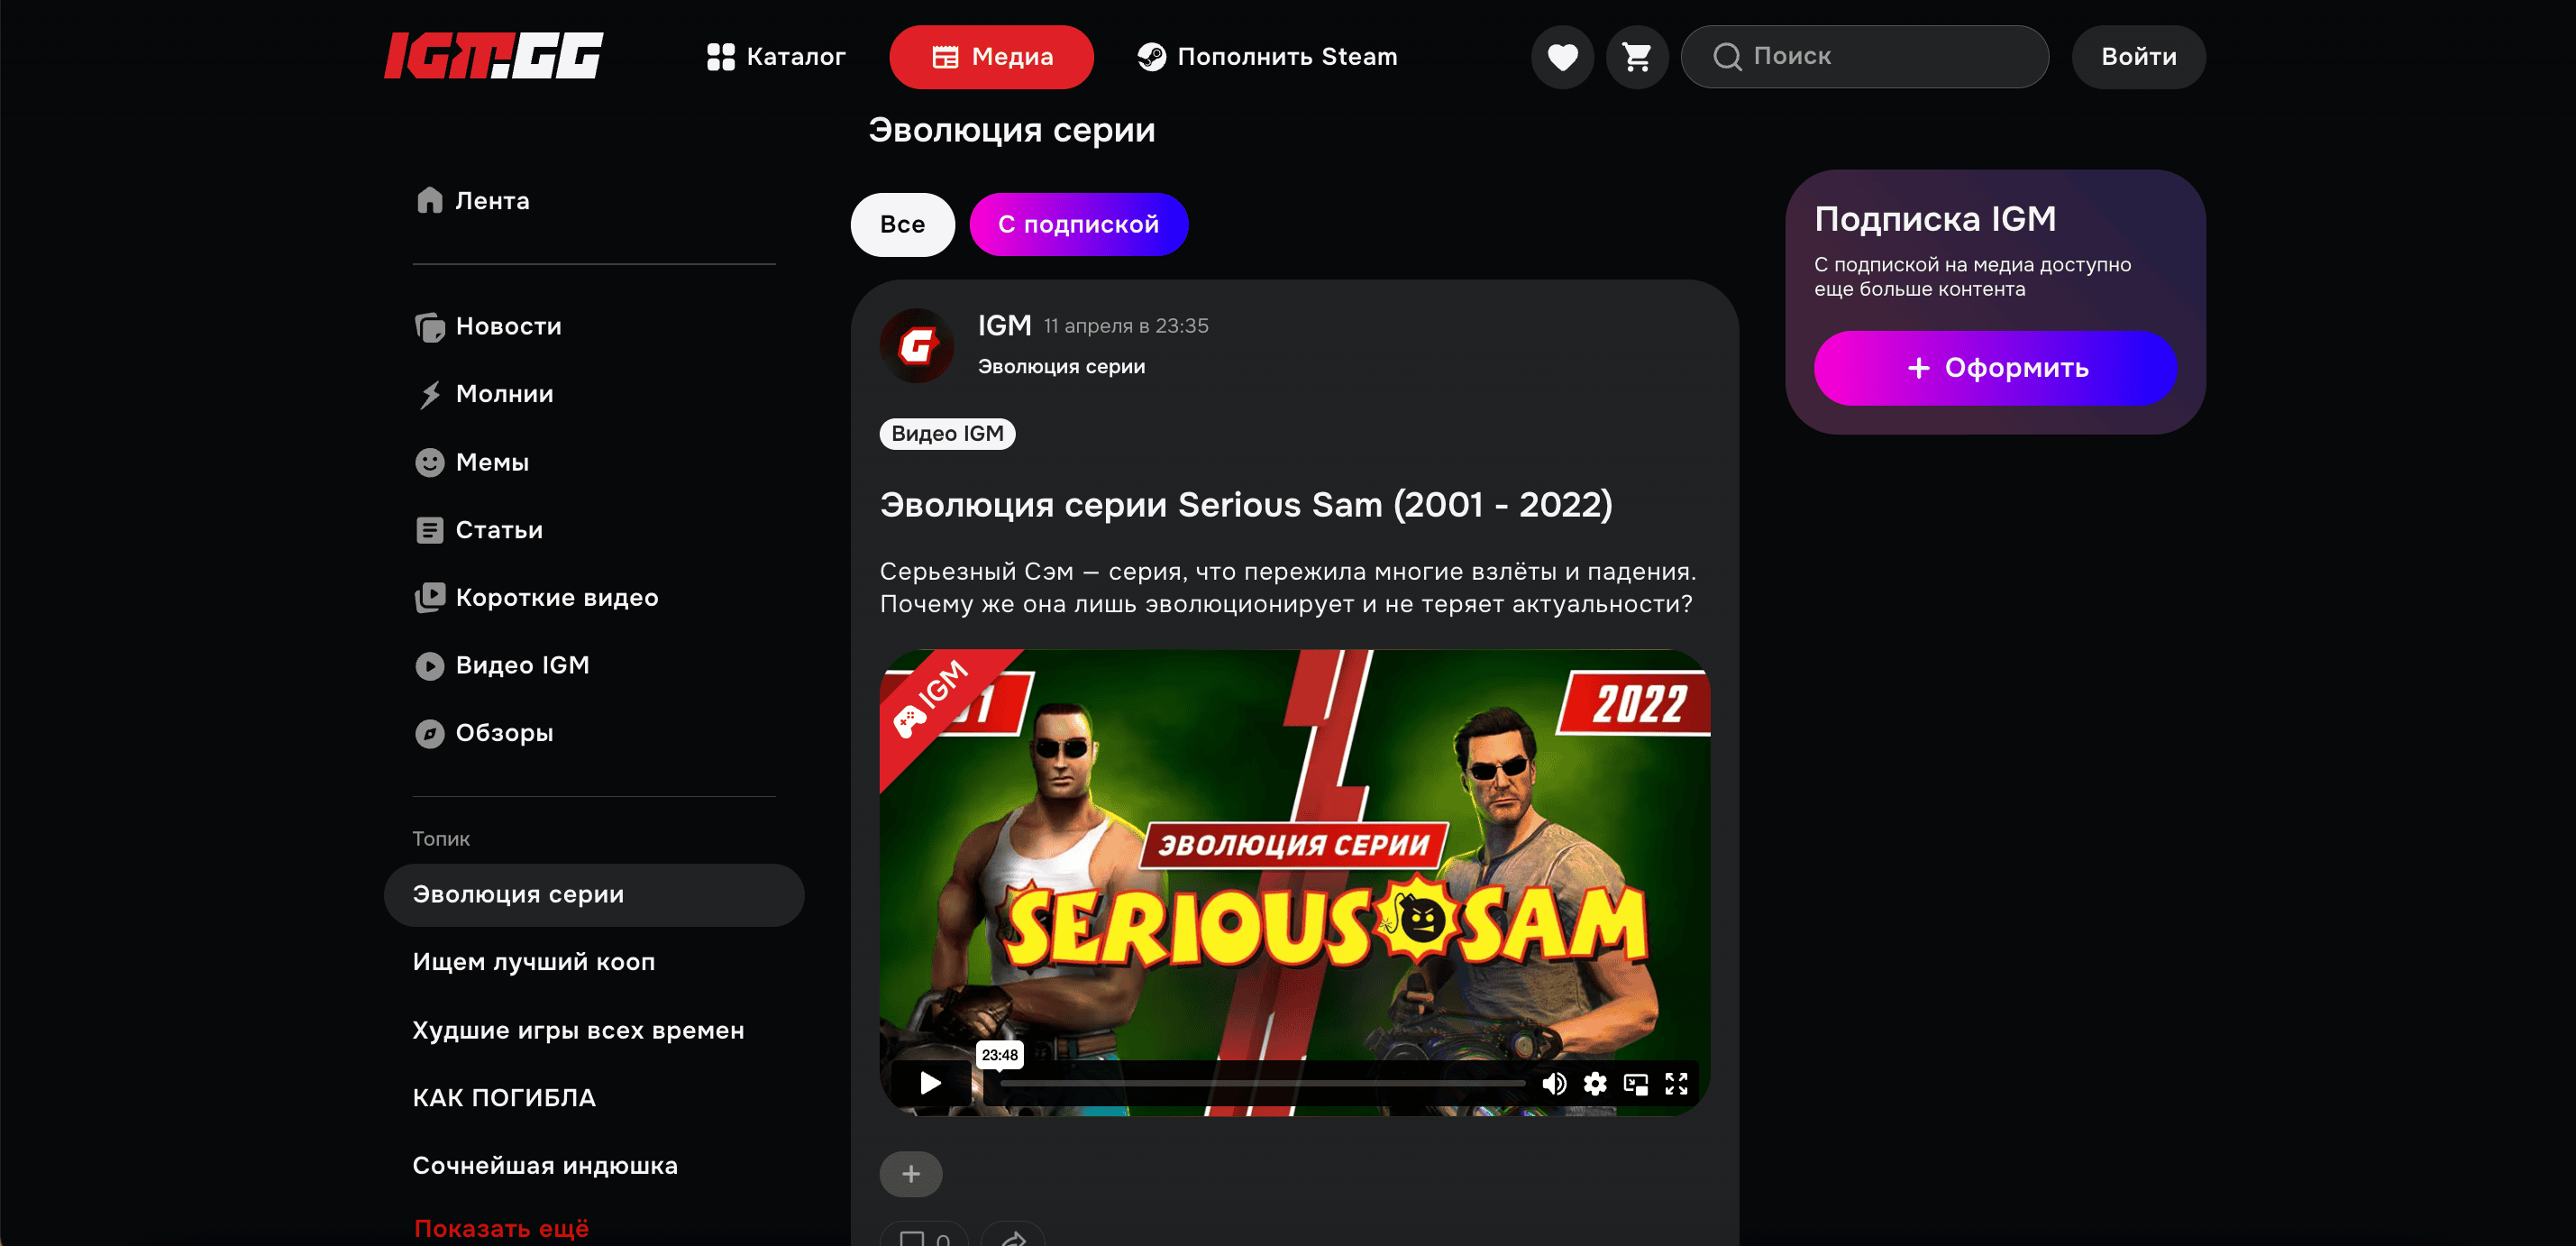The image size is (2576, 1246).
Task: Click the Короткие видео icon
Action: [430, 598]
